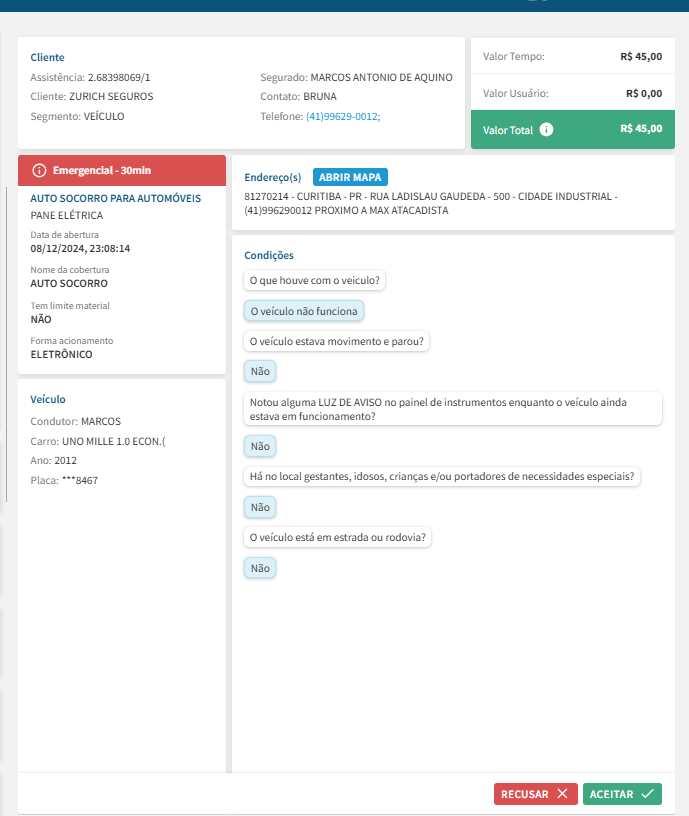Image resolution: width=689 pixels, height=816 pixels.
Task: Click 'Não' under vehicle moving and stopped question
Action: click(260, 371)
